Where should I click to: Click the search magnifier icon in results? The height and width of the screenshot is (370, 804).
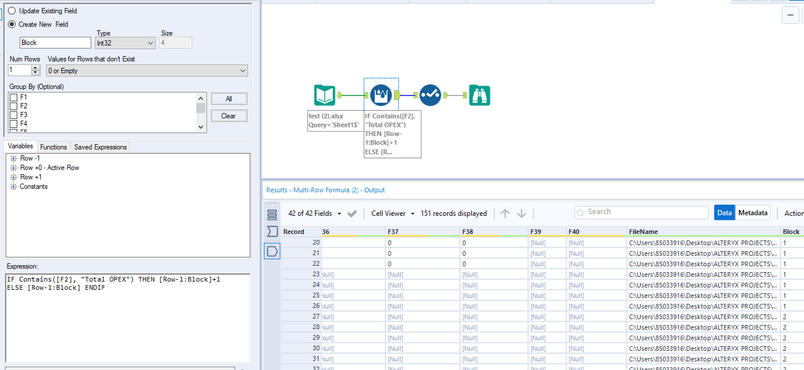(581, 212)
